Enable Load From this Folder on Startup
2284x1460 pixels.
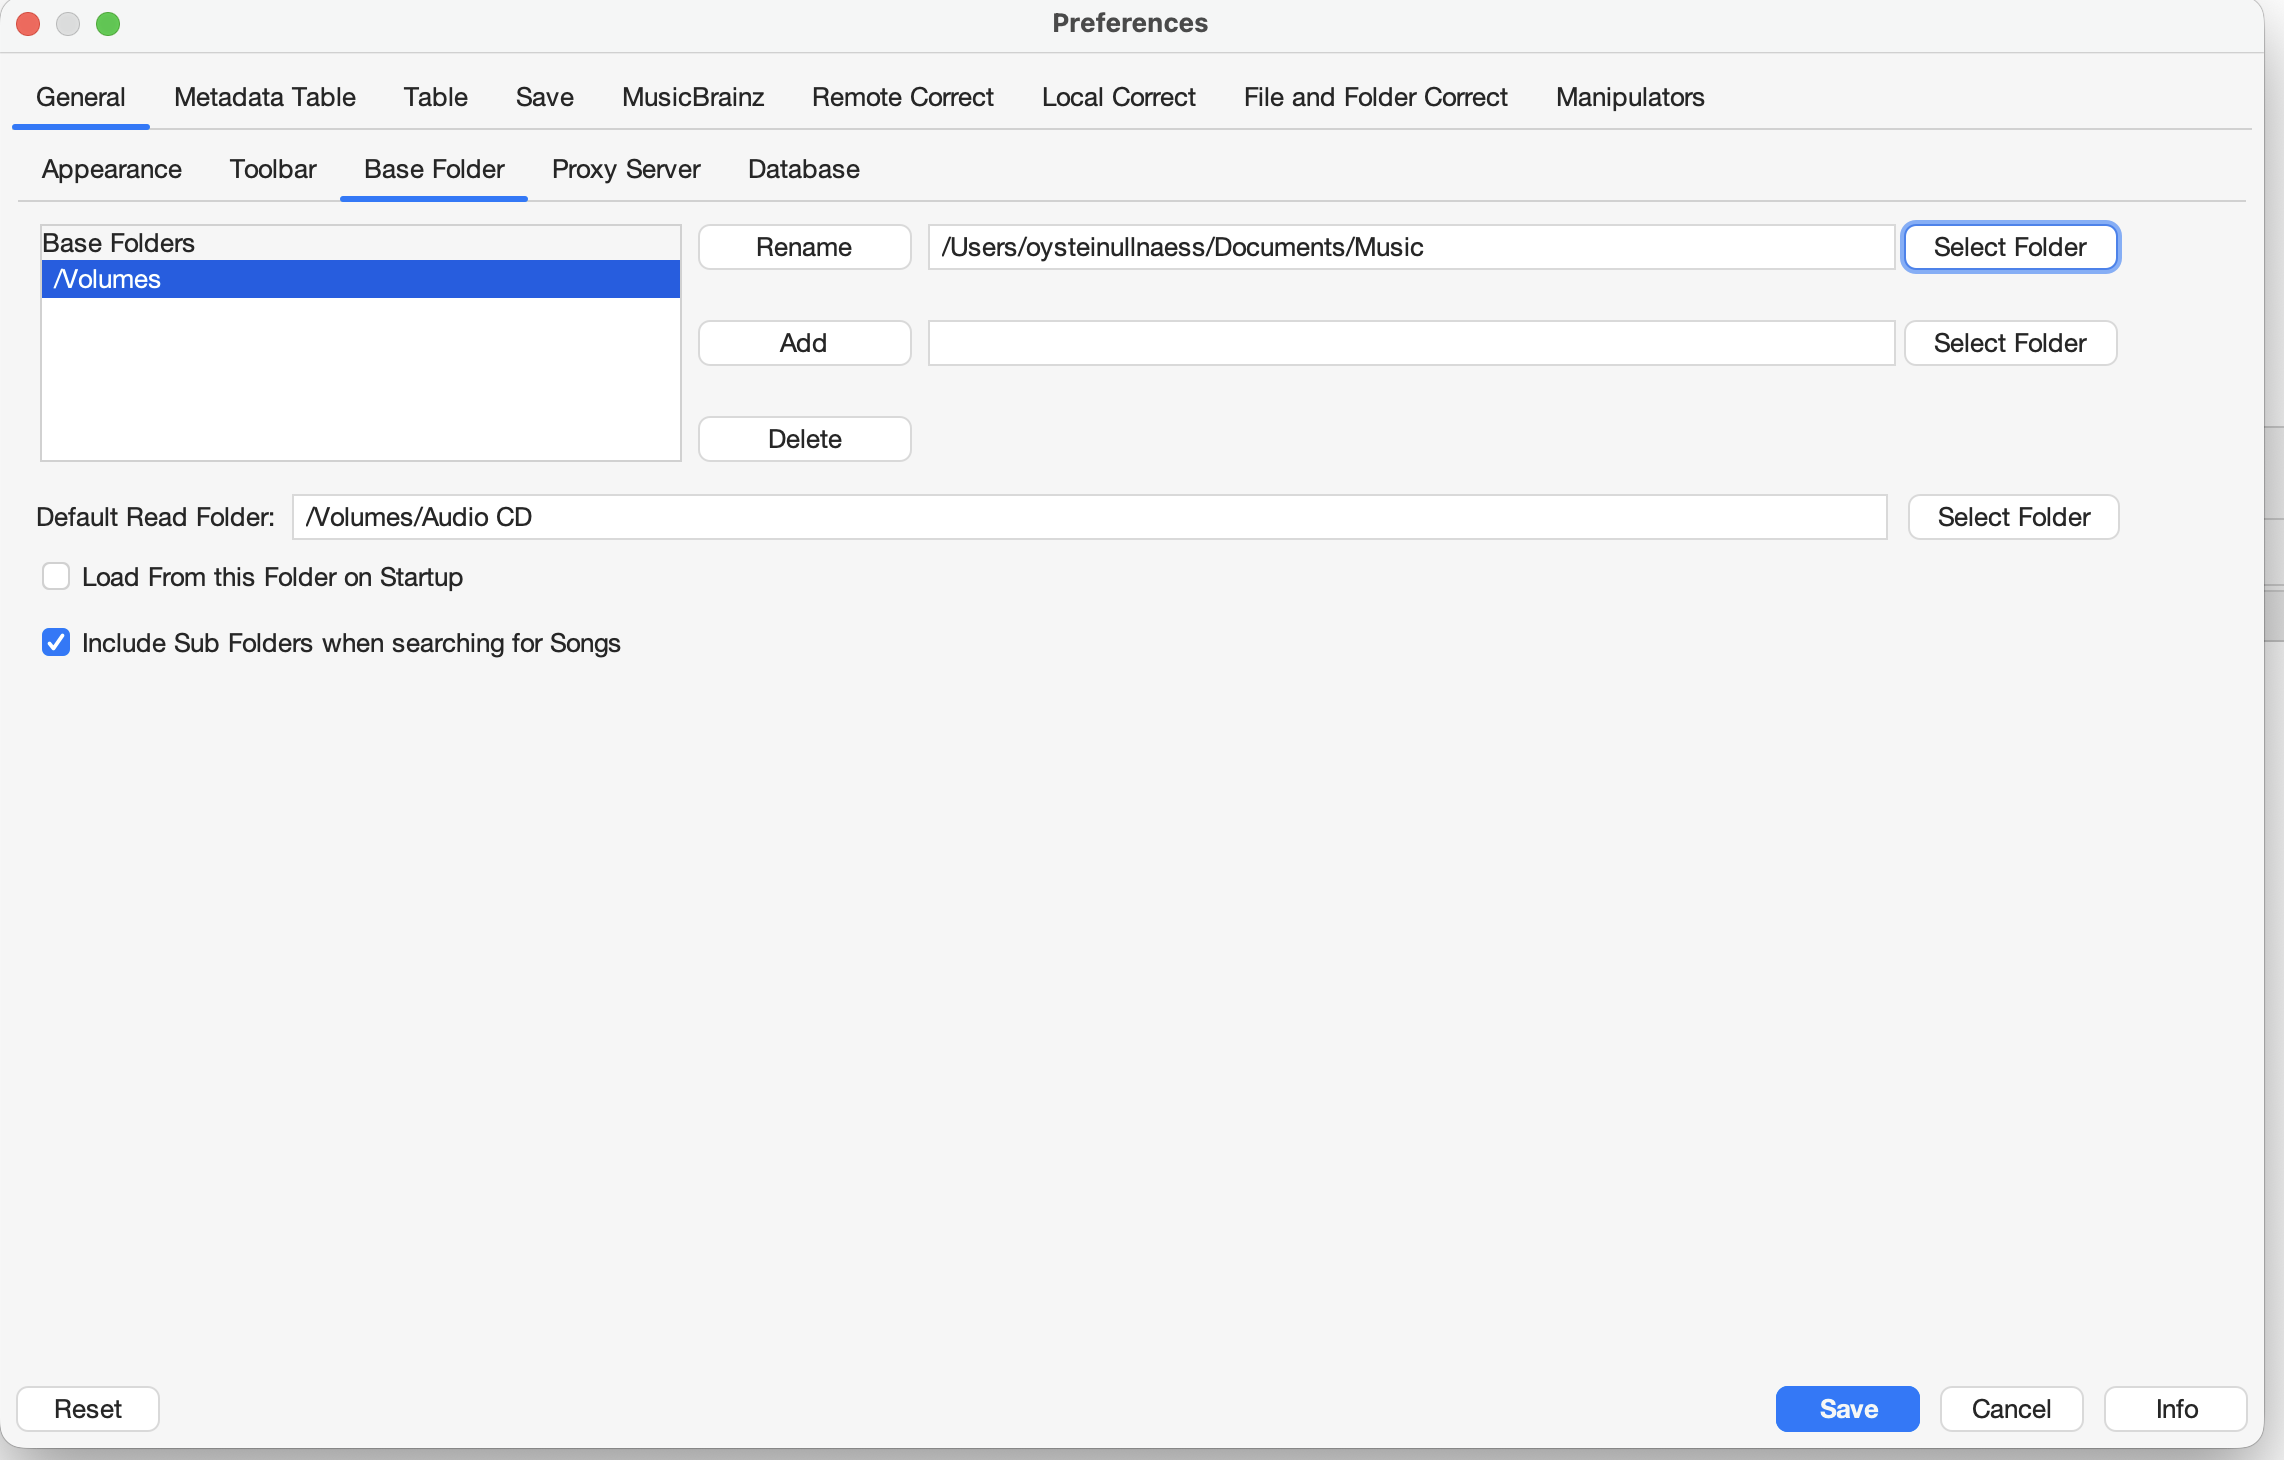(x=56, y=577)
